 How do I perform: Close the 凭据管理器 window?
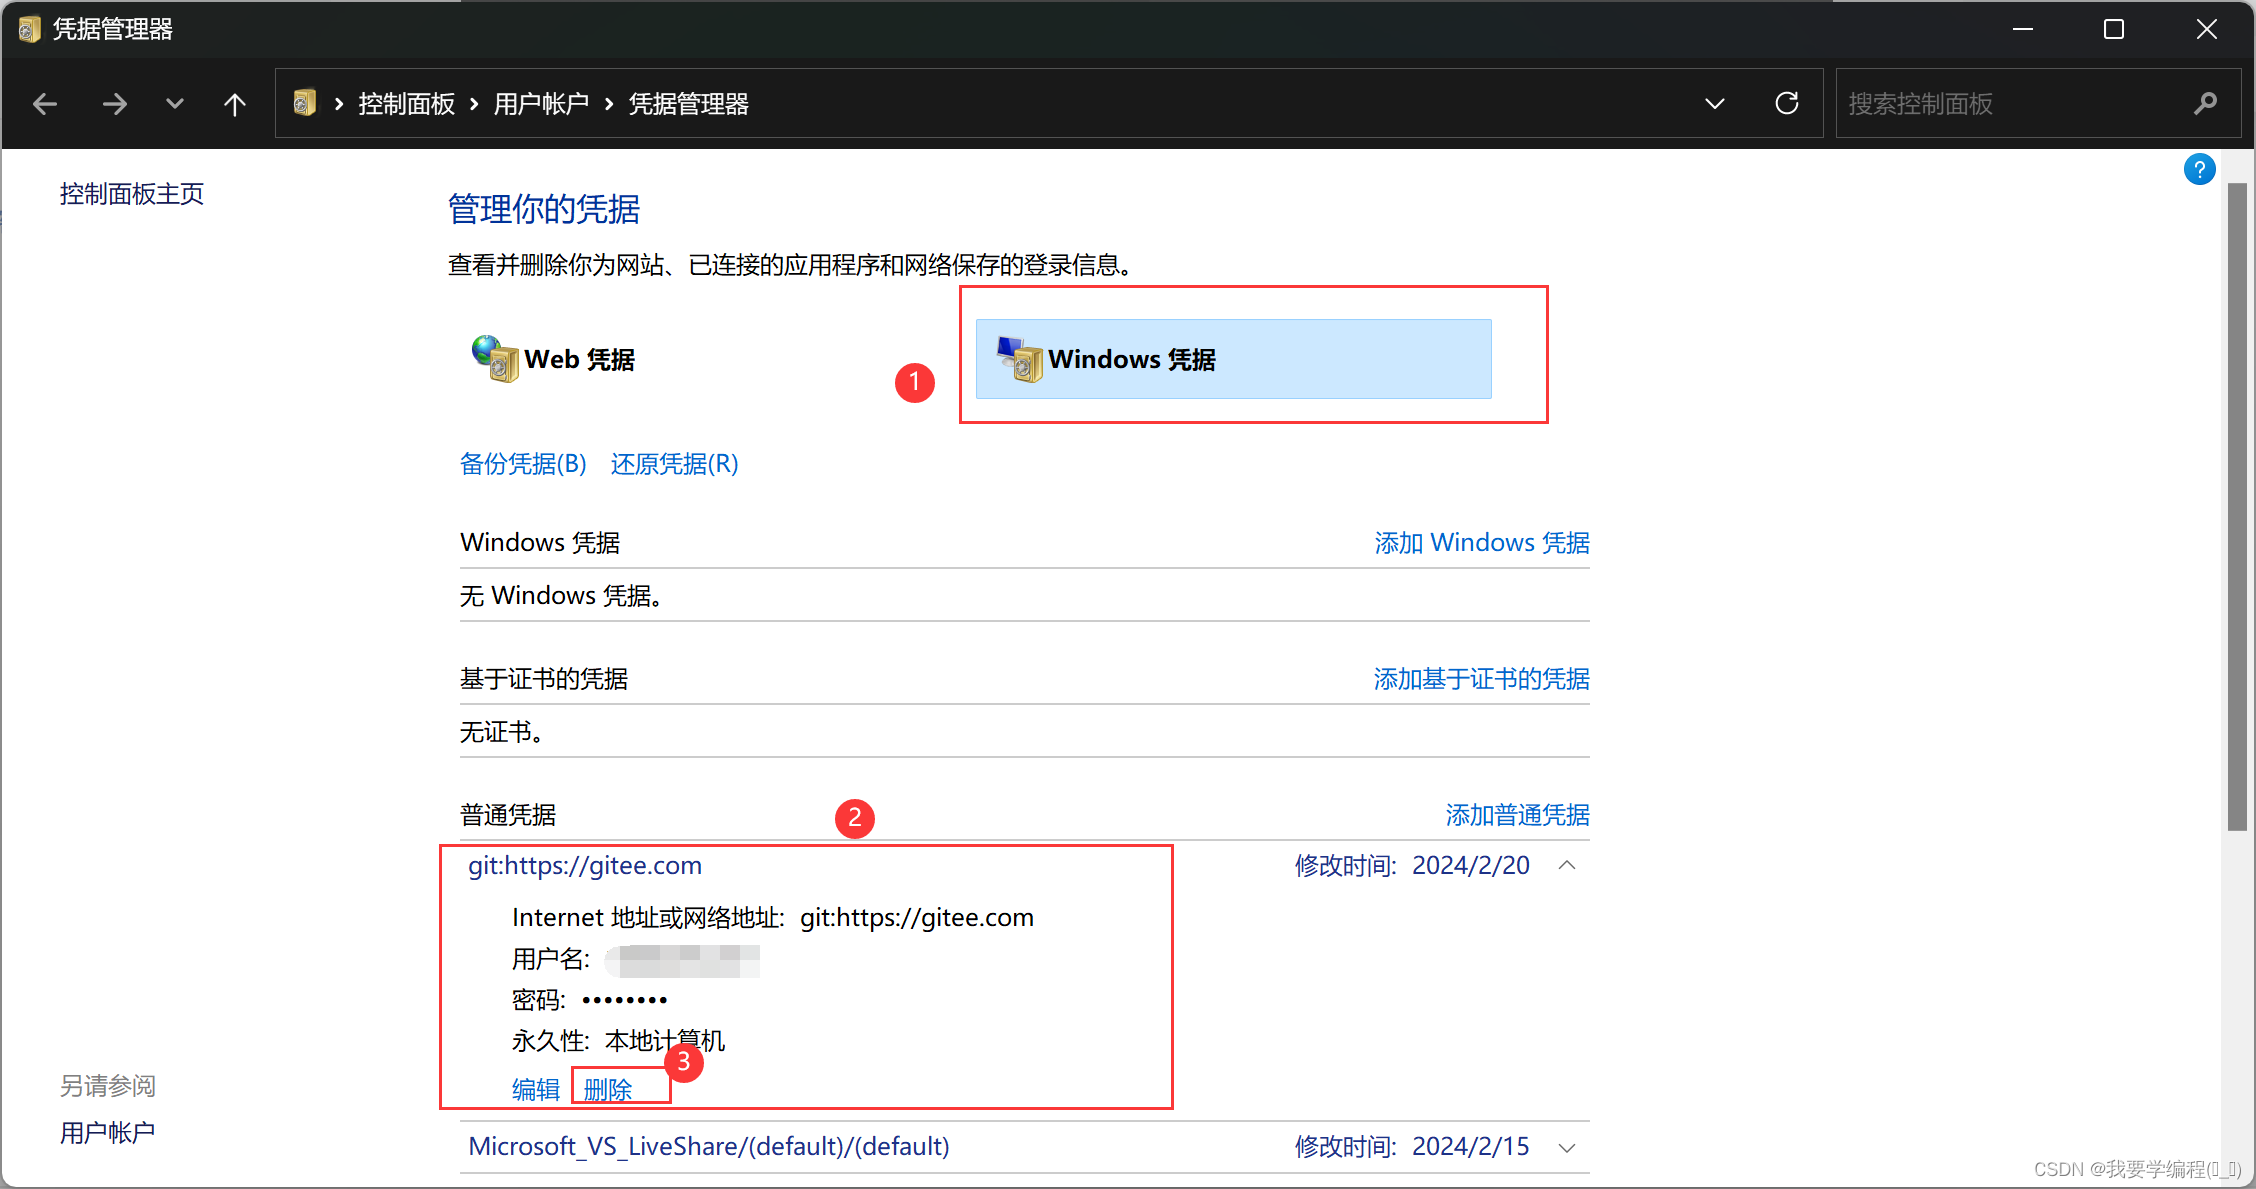[2206, 29]
